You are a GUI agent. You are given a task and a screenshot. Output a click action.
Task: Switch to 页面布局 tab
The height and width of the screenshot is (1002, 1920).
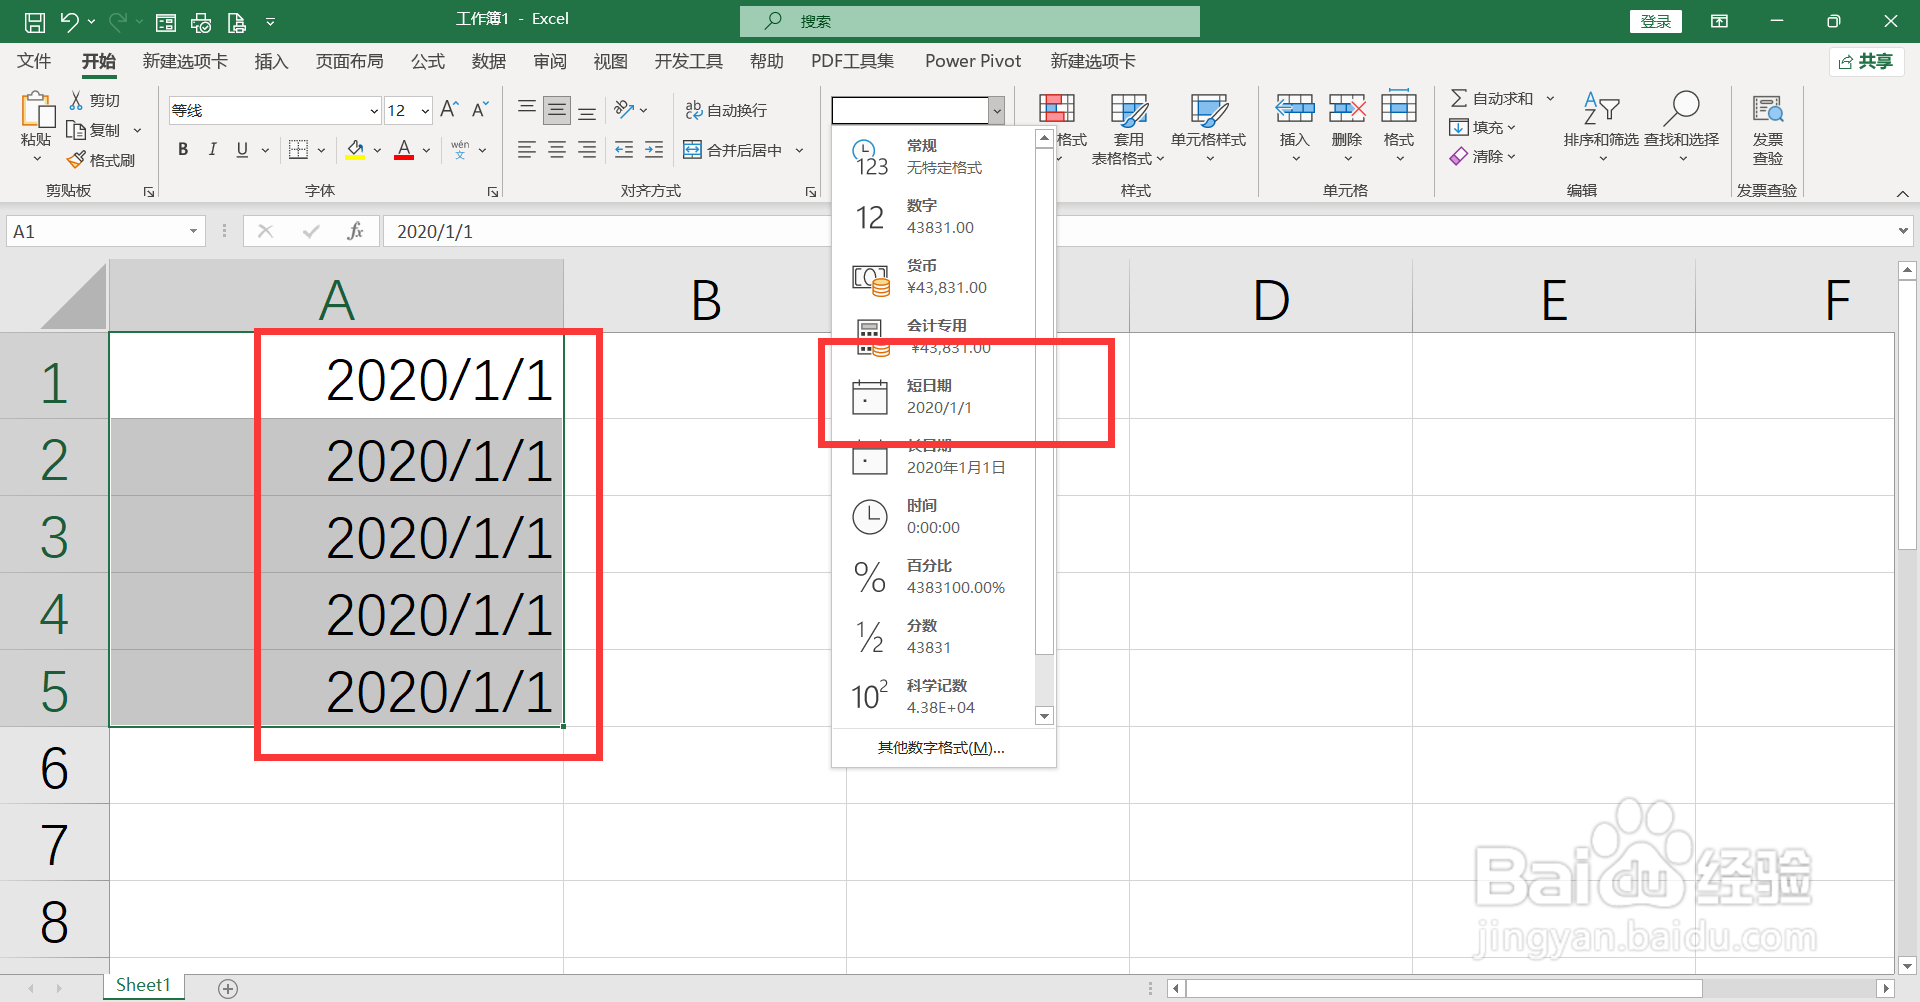(349, 61)
